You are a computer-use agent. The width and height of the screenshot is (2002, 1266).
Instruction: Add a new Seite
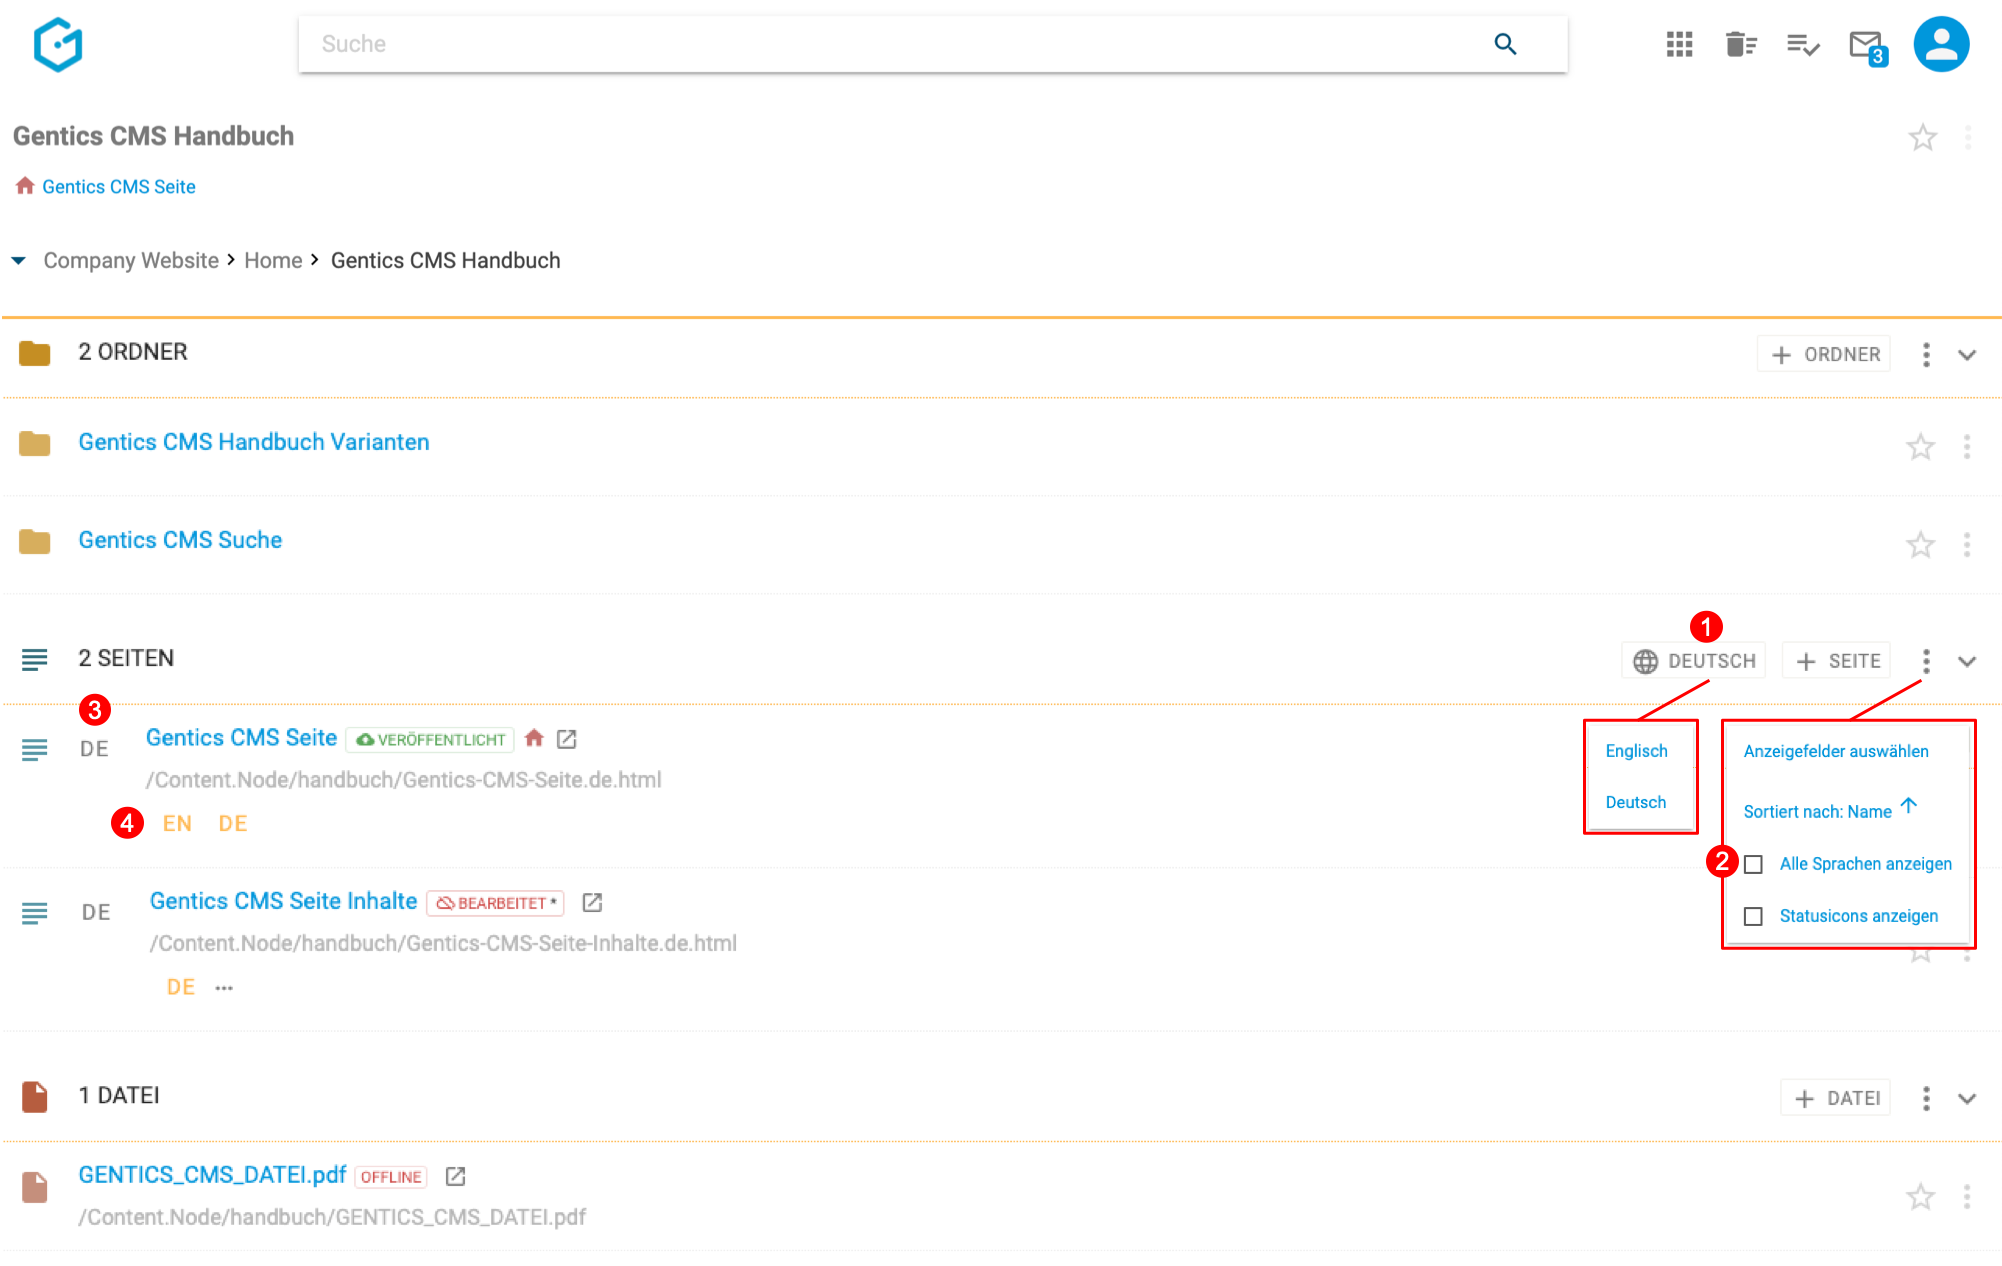coord(1837,661)
